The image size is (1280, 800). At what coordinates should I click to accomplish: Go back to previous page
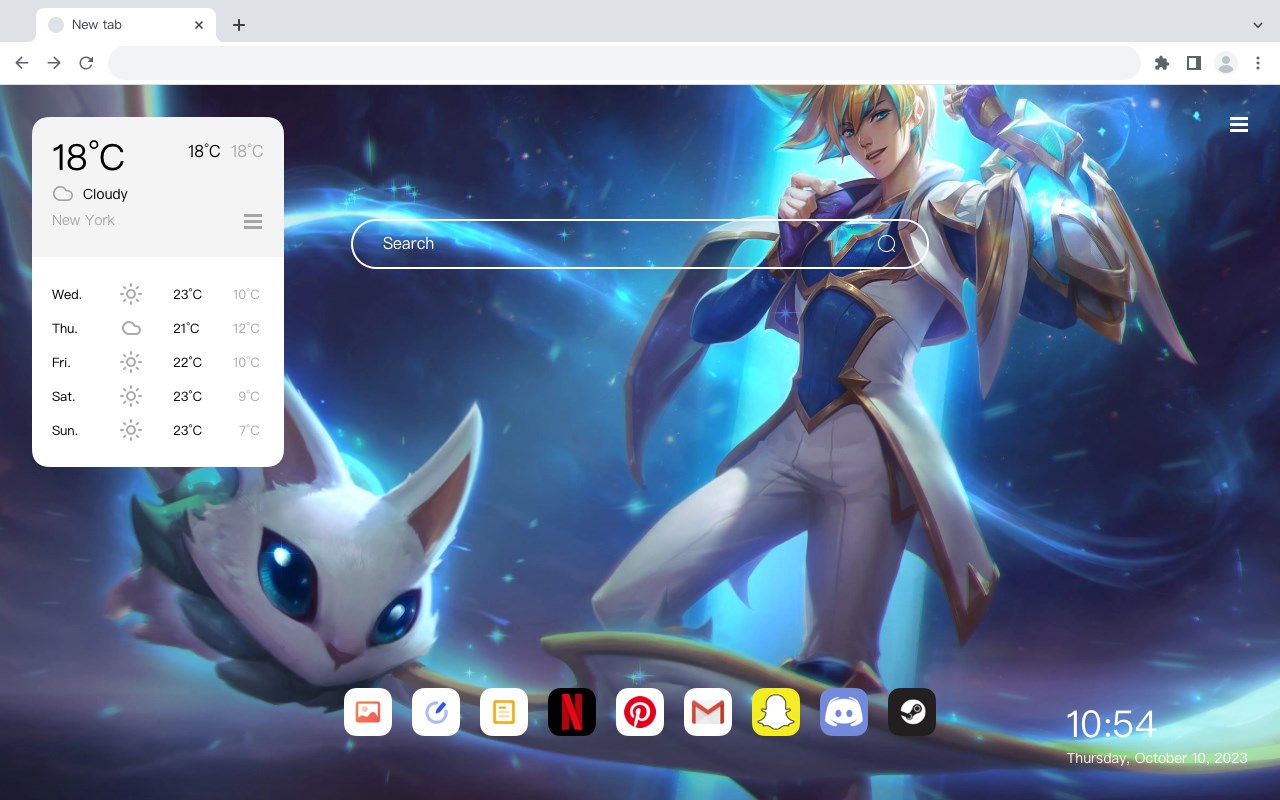pos(22,63)
